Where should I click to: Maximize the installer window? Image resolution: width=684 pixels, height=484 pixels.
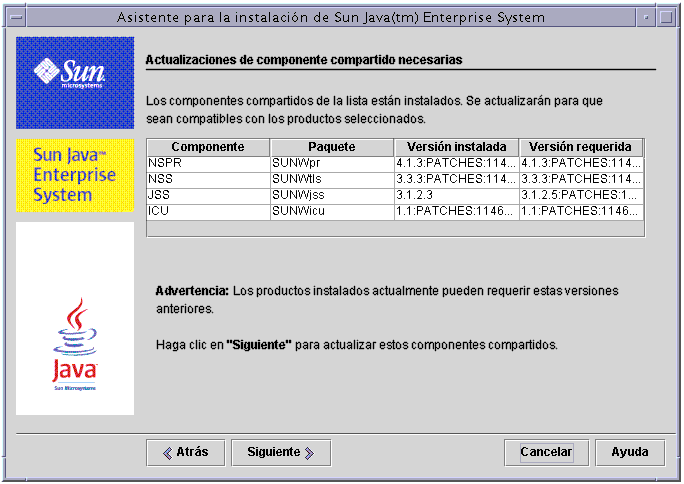coord(666,17)
